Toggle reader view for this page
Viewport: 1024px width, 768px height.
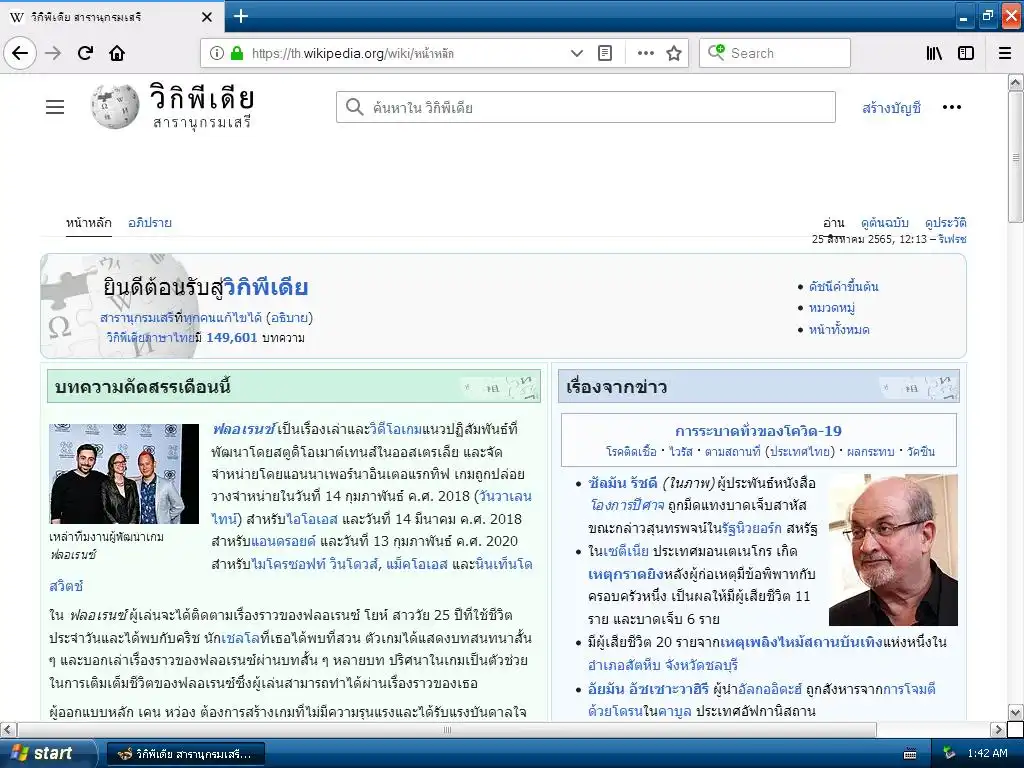(x=605, y=53)
